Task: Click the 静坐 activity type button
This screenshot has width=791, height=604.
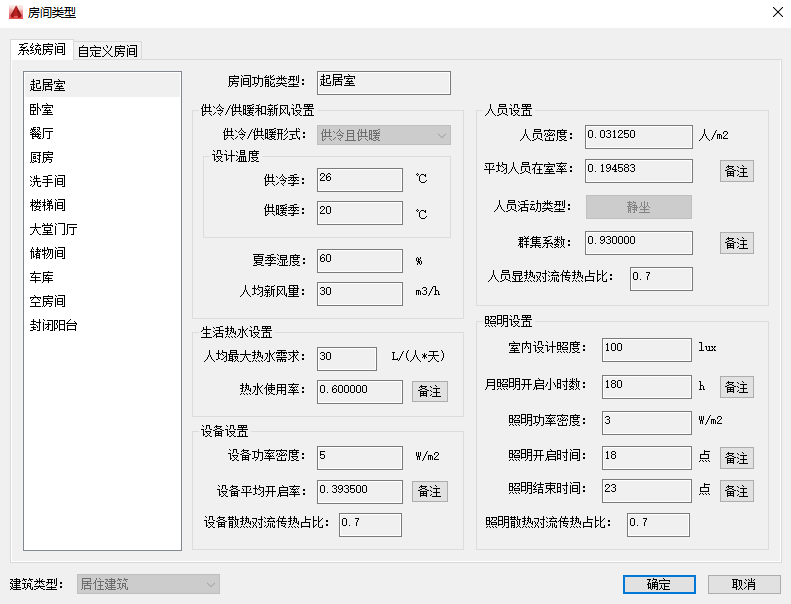Action: [638, 207]
